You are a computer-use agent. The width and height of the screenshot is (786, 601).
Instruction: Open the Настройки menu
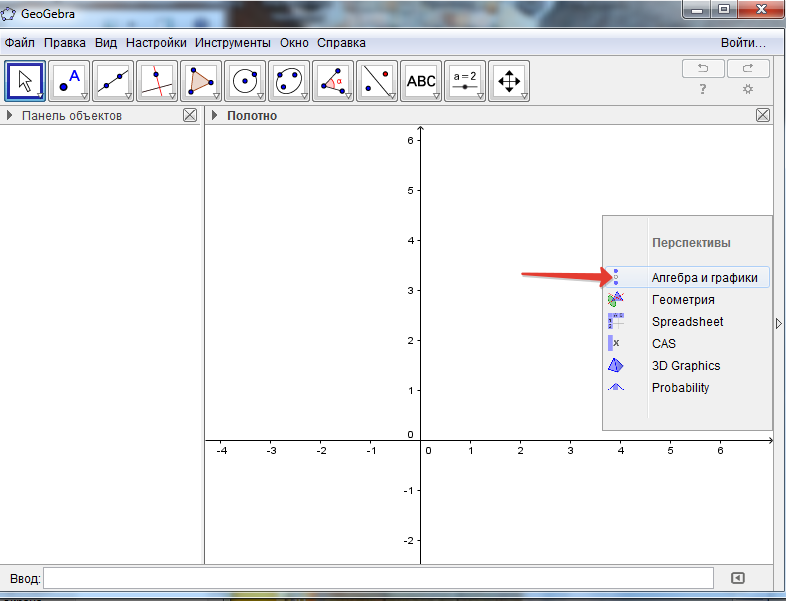[156, 43]
